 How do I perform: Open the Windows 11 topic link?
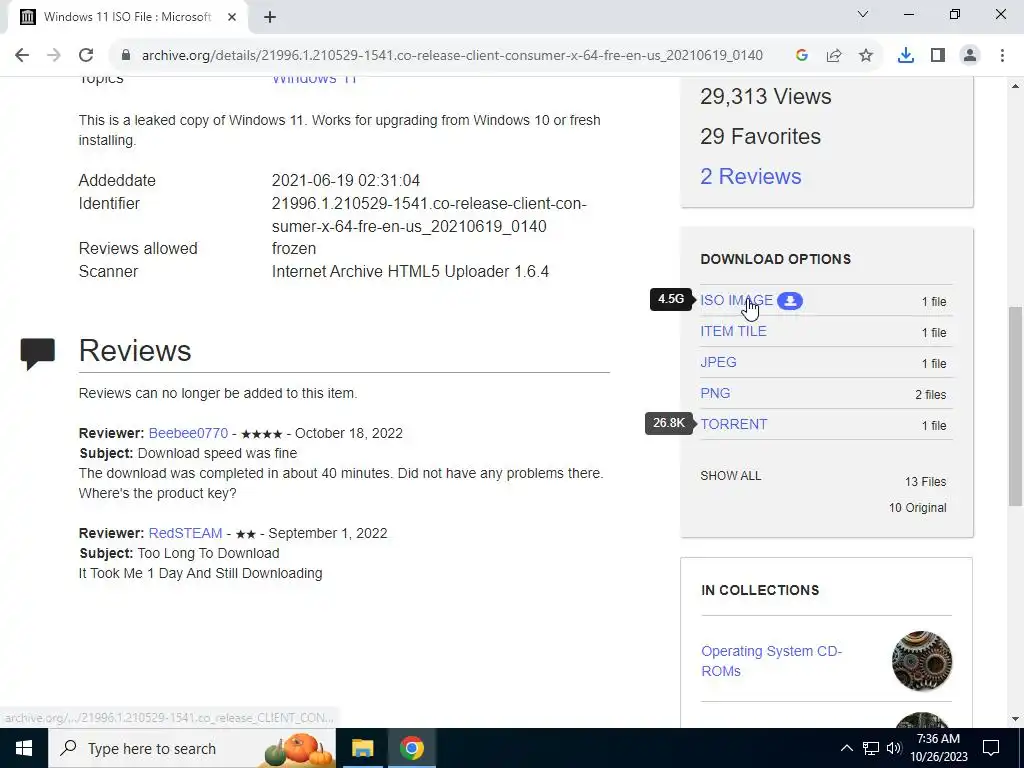(x=314, y=79)
